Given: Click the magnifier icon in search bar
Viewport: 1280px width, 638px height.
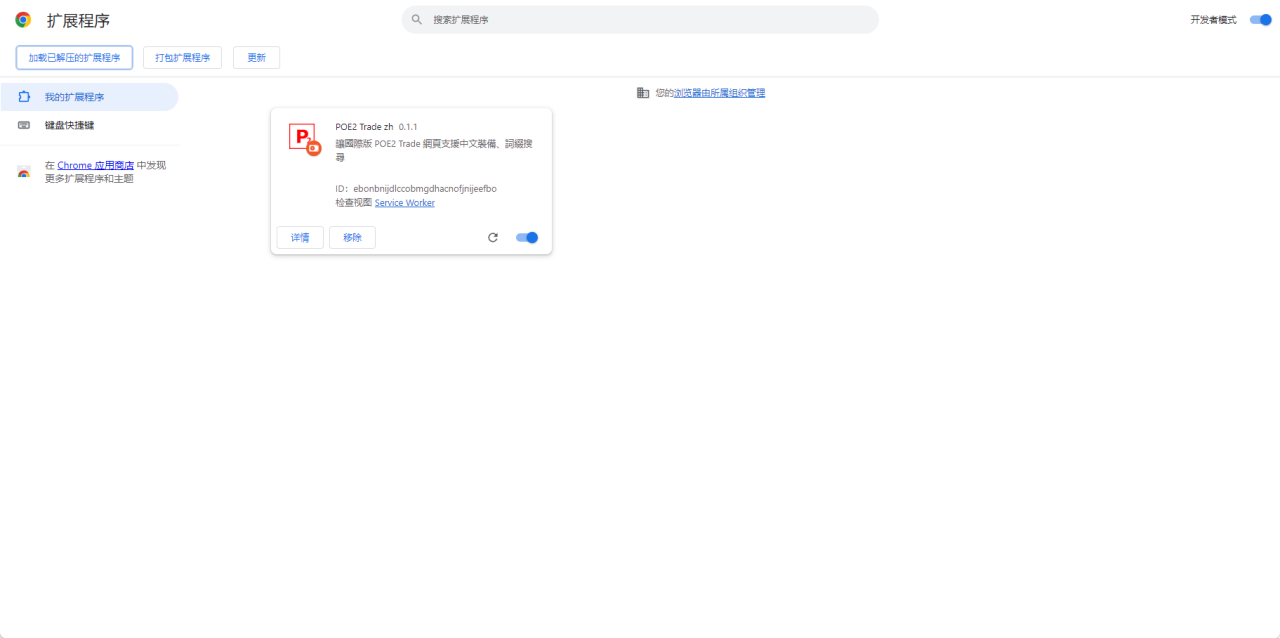Looking at the screenshot, I should click(x=417, y=20).
